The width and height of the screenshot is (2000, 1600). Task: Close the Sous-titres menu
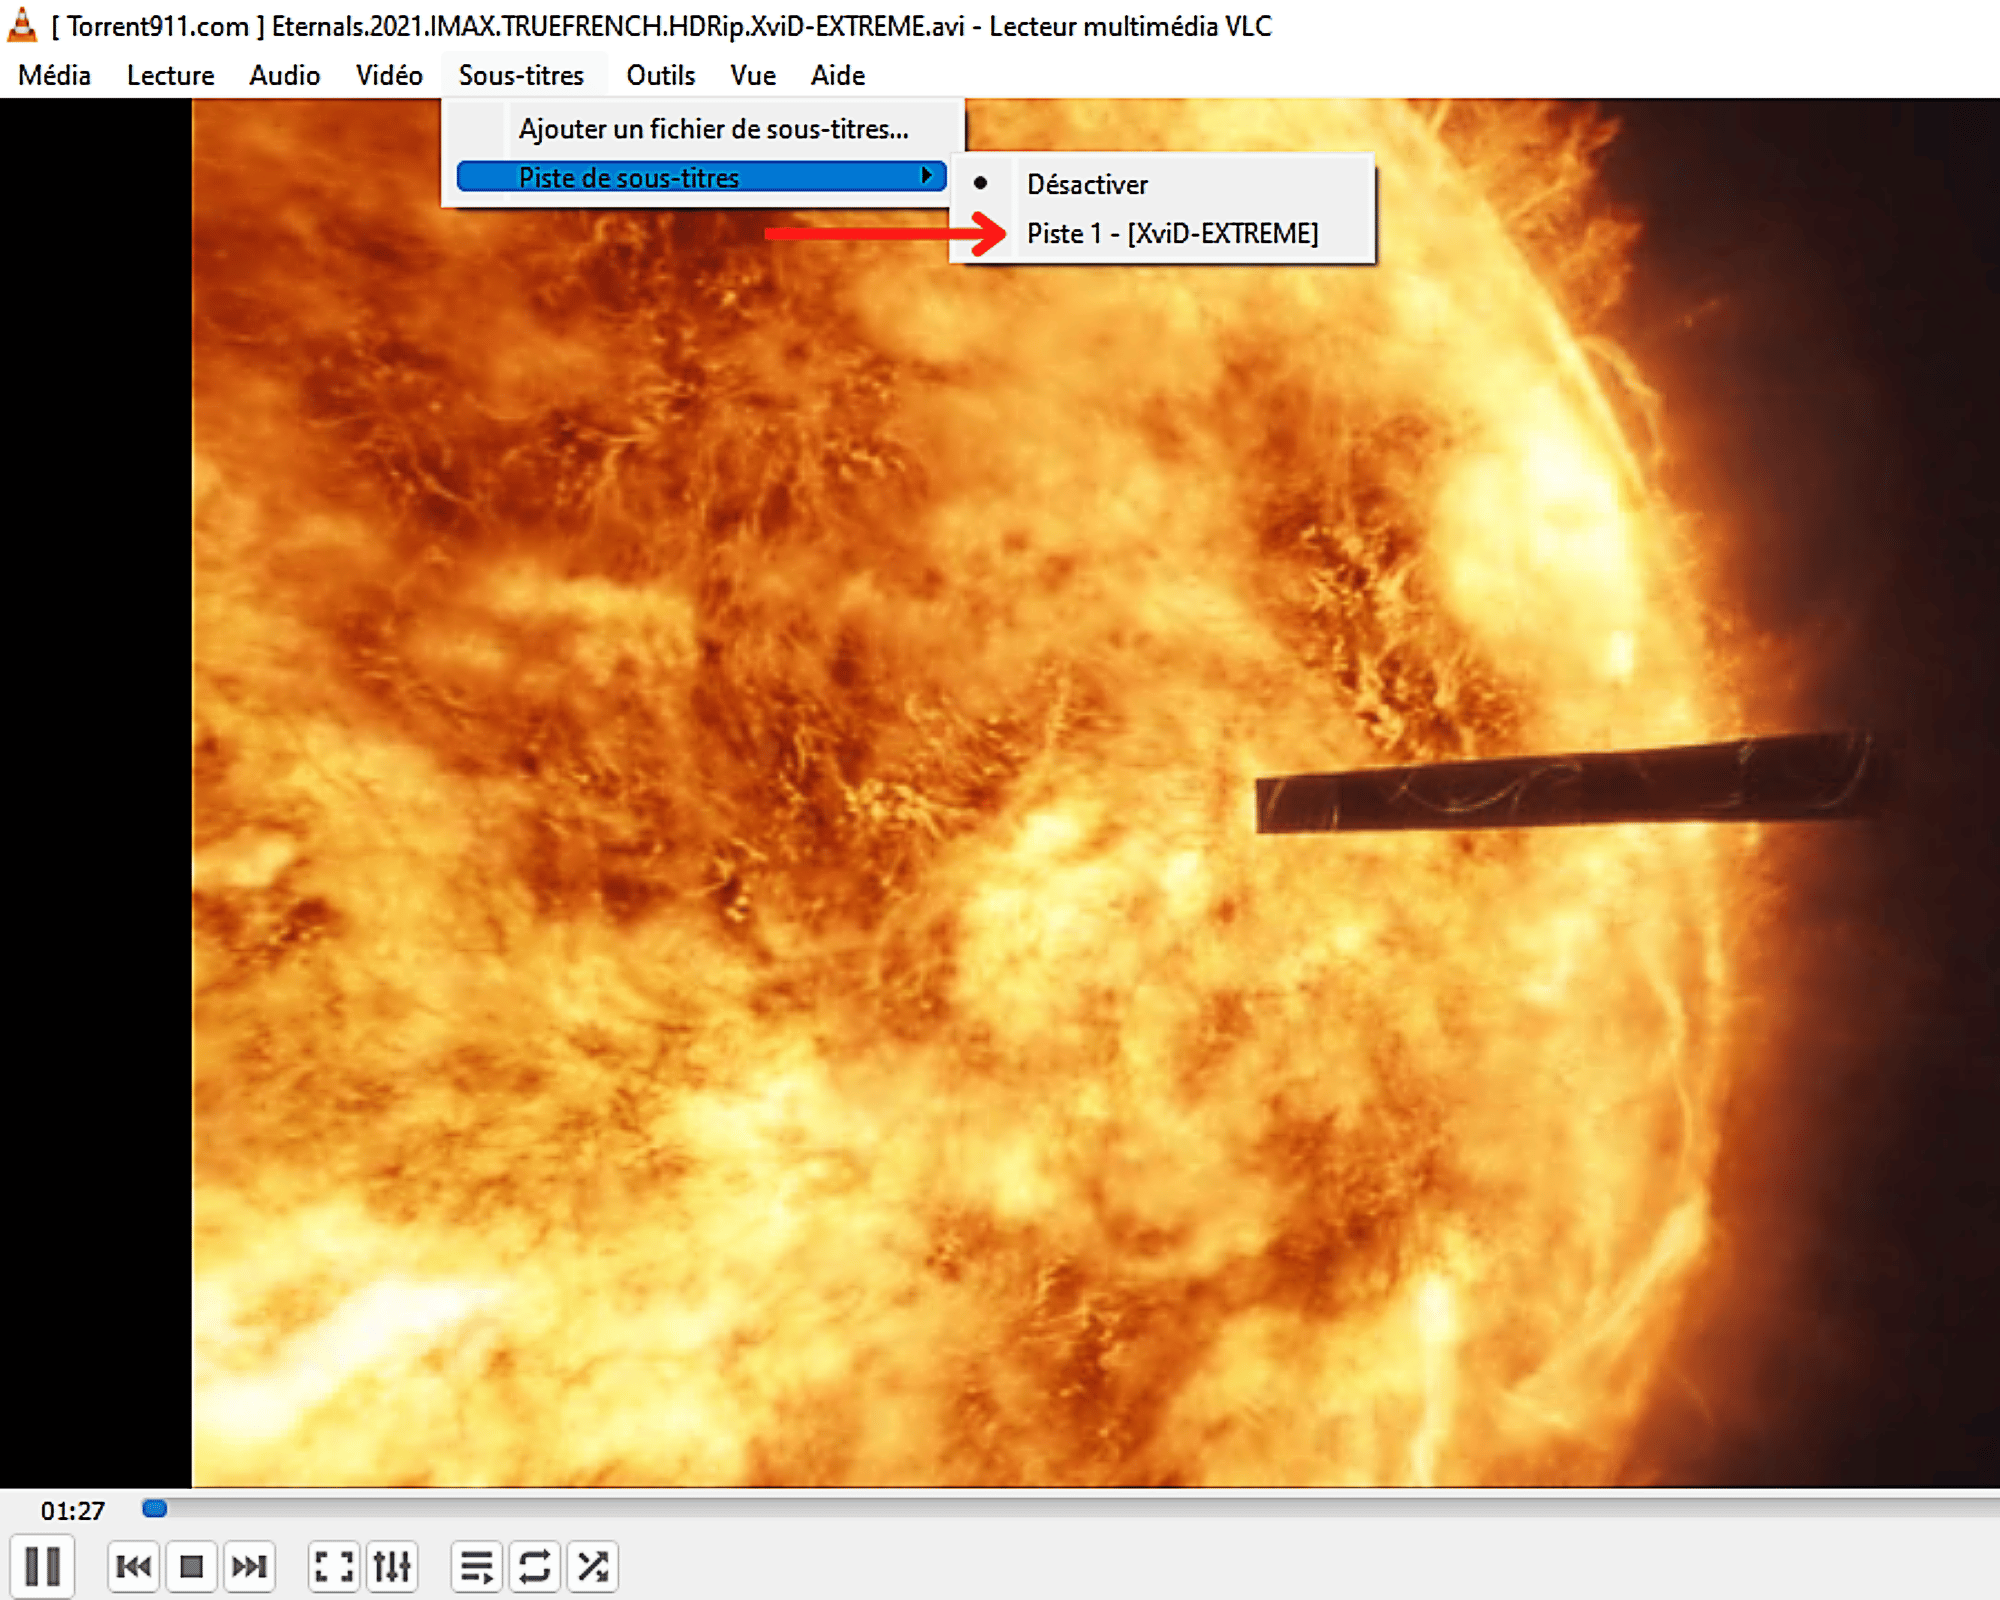(521, 75)
